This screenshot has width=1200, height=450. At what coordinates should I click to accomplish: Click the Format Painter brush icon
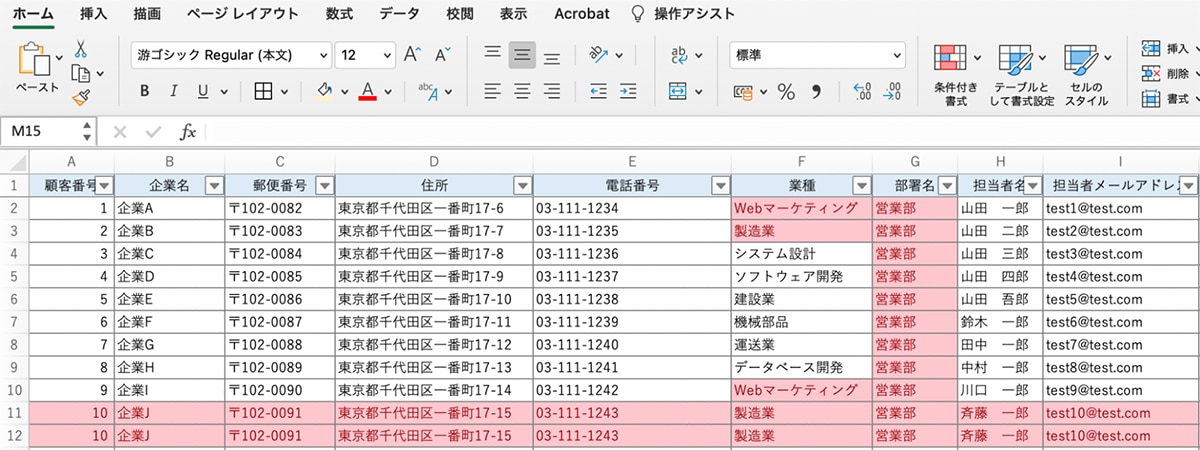(81, 98)
